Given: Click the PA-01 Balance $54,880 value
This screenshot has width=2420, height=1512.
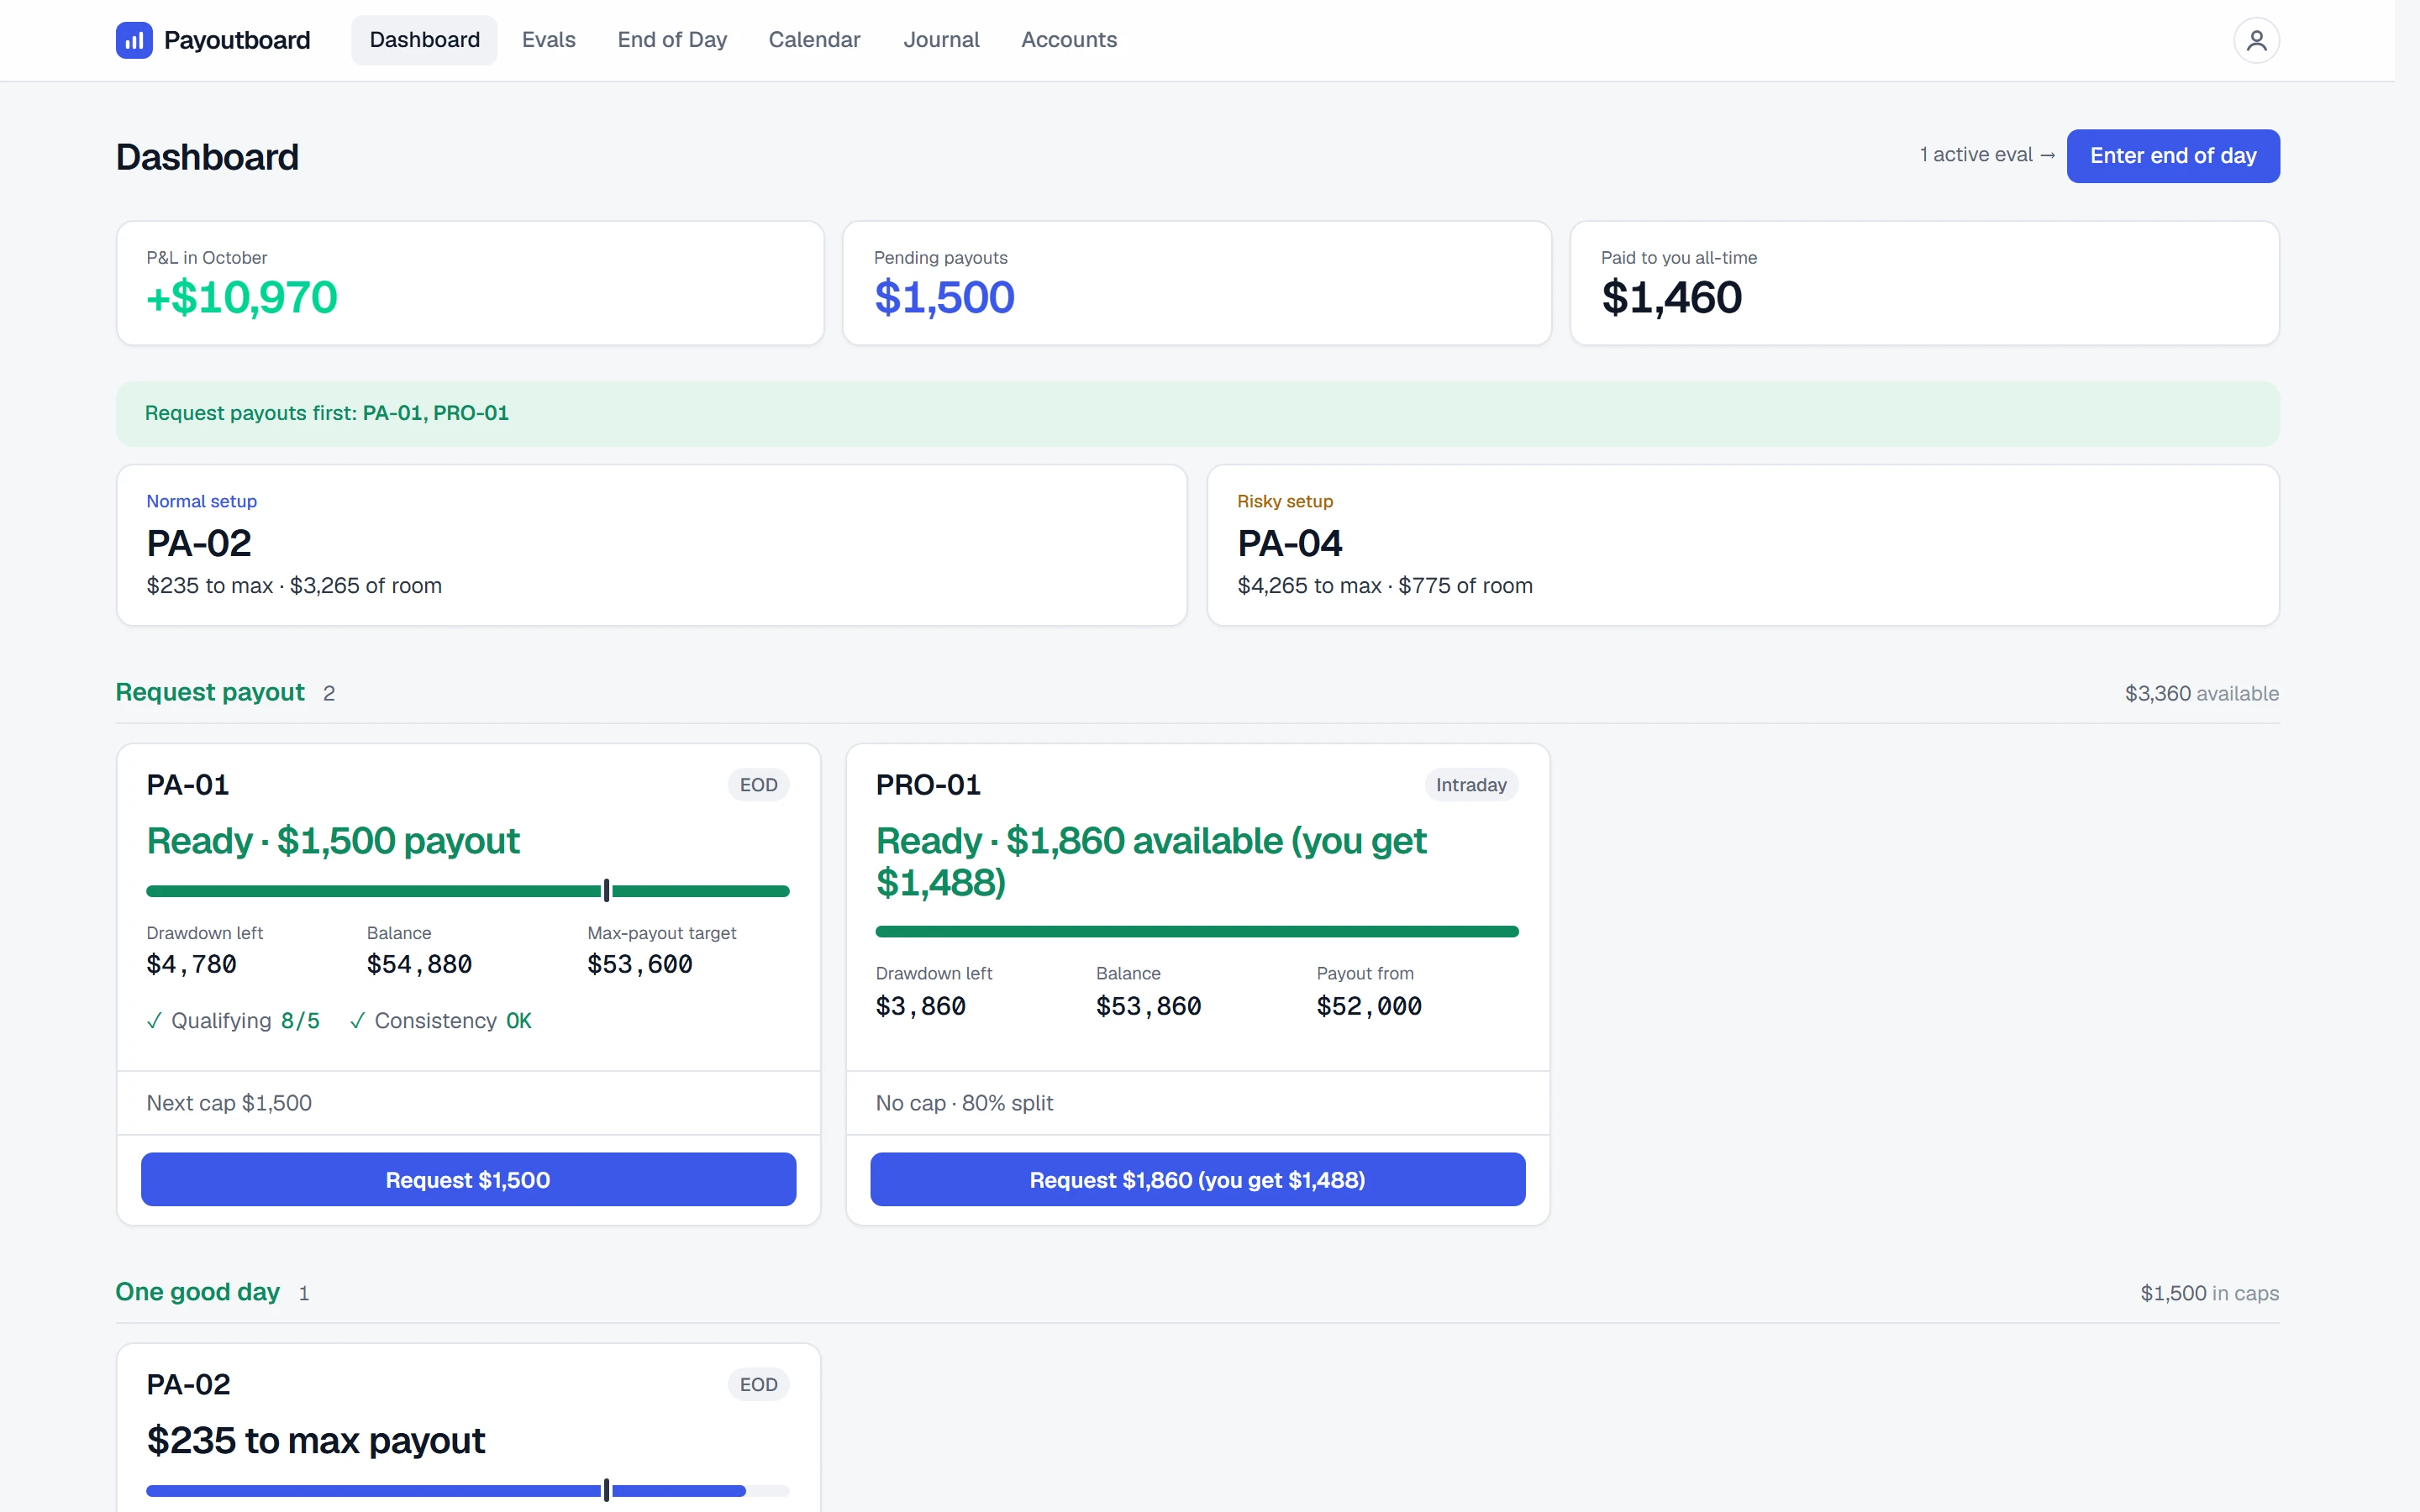Looking at the screenshot, I should [x=419, y=964].
